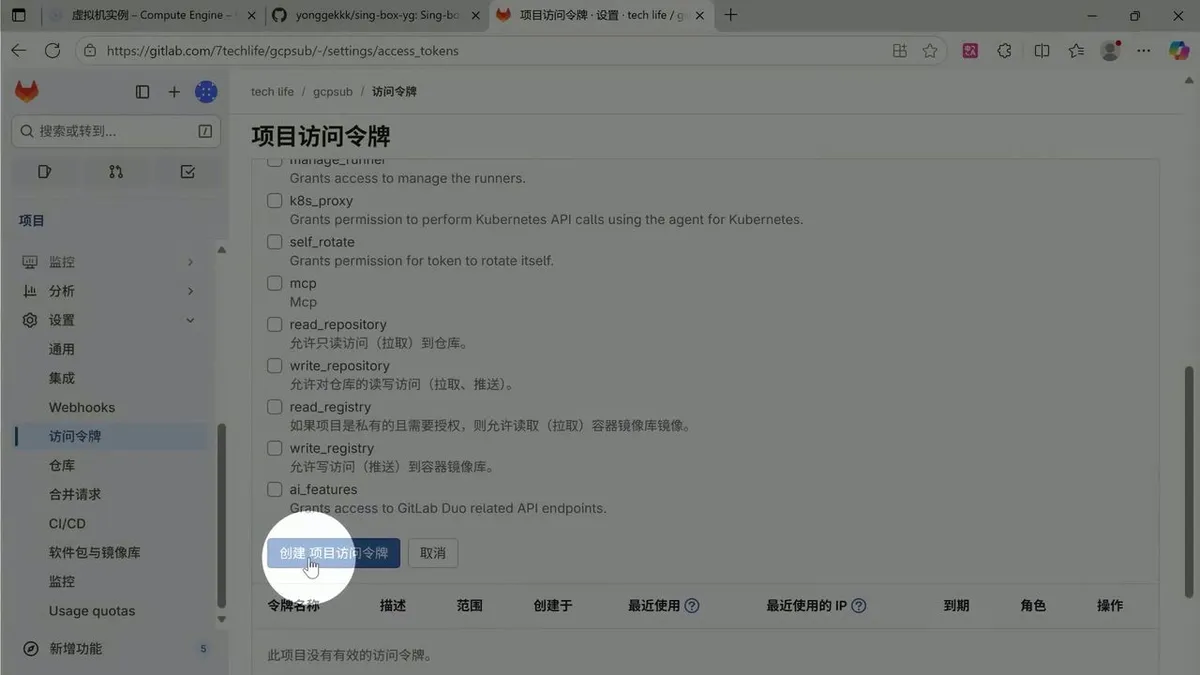Image resolution: width=1200 pixels, height=675 pixels.
Task: Open the issues icon in the sidebar
Action: point(44,171)
